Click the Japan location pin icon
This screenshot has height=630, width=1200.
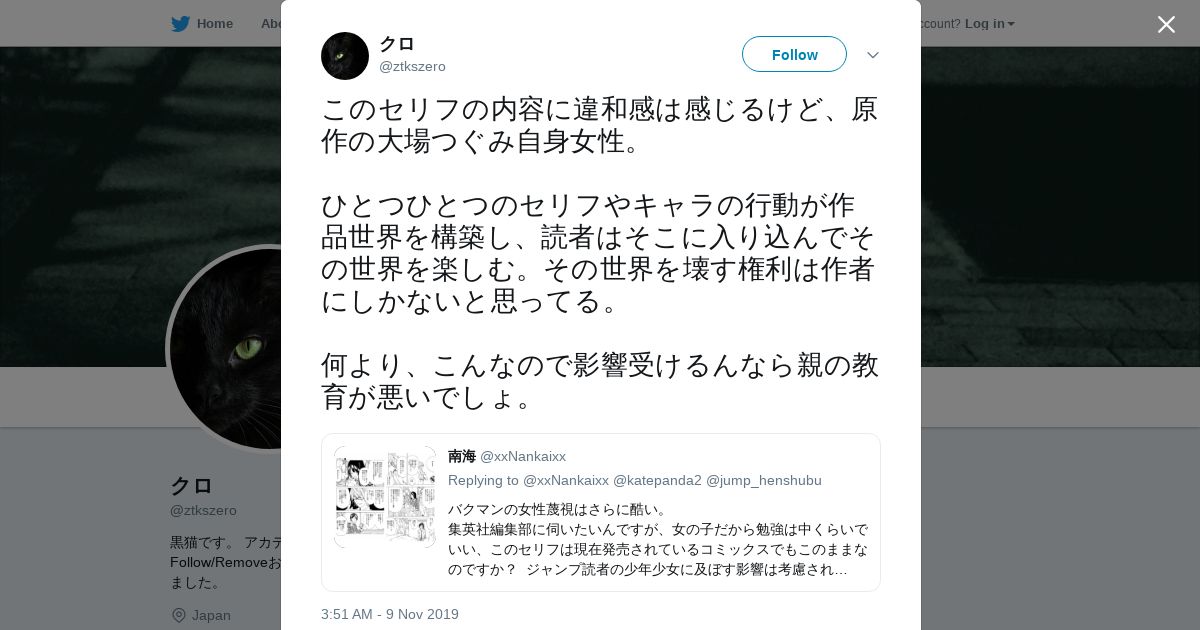179,615
